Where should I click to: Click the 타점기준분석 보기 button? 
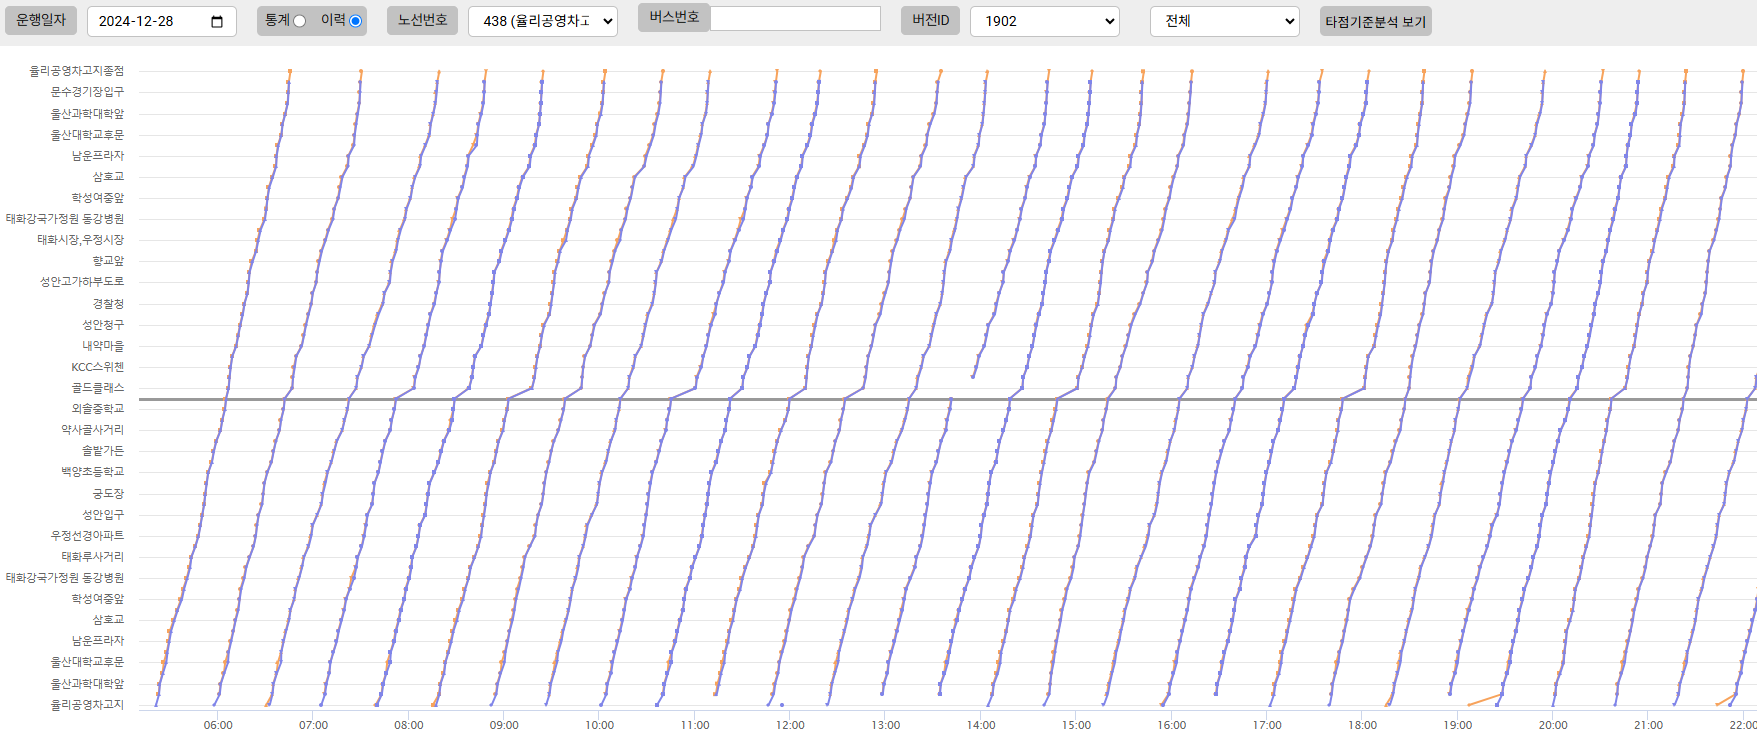pyautogui.click(x=1375, y=21)
